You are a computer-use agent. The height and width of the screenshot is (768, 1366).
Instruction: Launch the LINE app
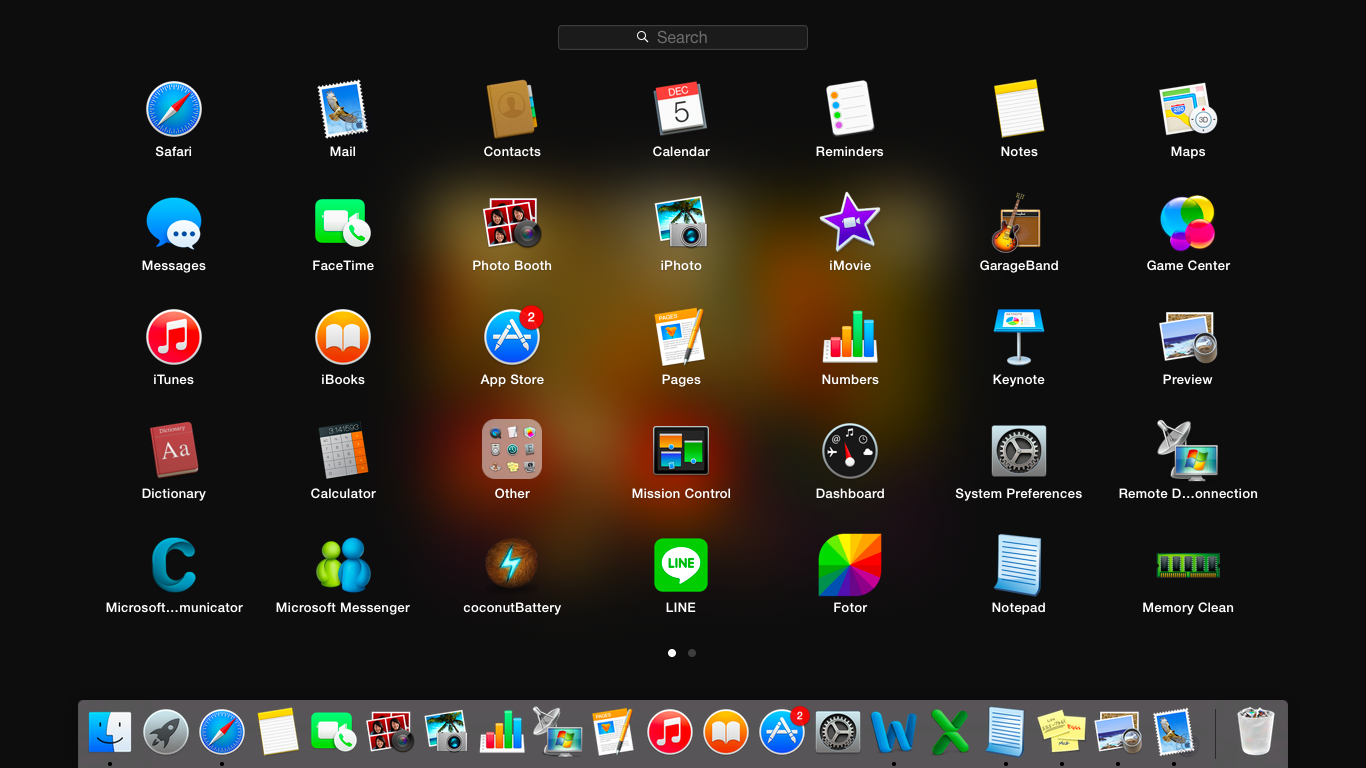(x=681, y=565)
